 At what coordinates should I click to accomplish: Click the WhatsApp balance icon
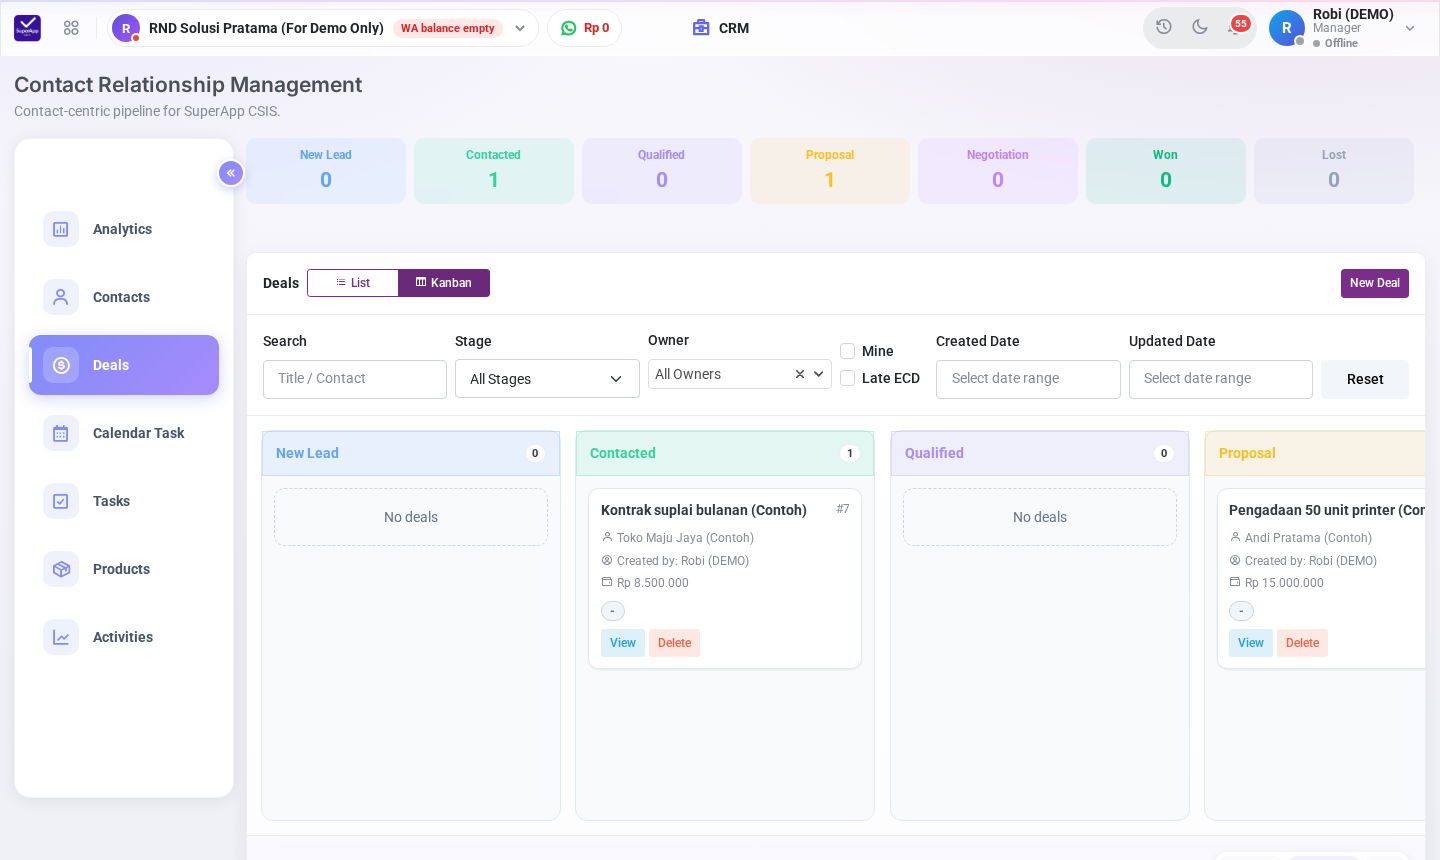click(x=568, y=28)
